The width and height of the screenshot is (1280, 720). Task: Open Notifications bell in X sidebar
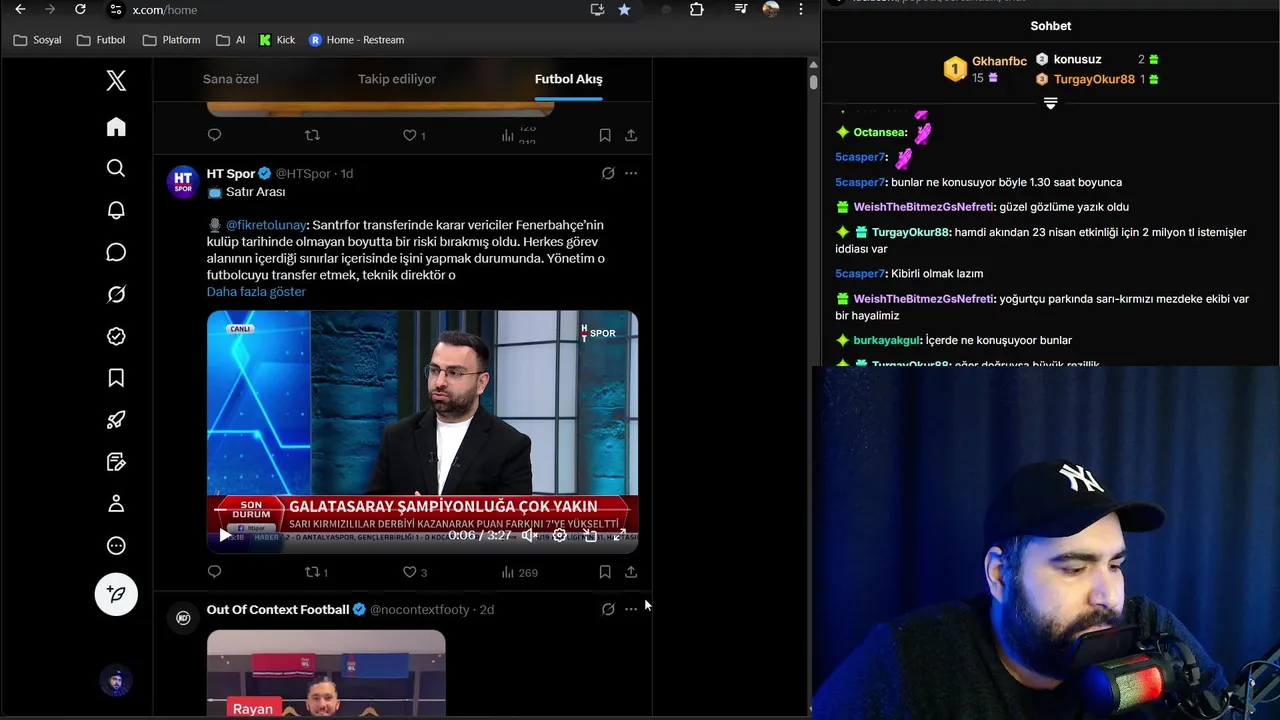click(116, 210)
